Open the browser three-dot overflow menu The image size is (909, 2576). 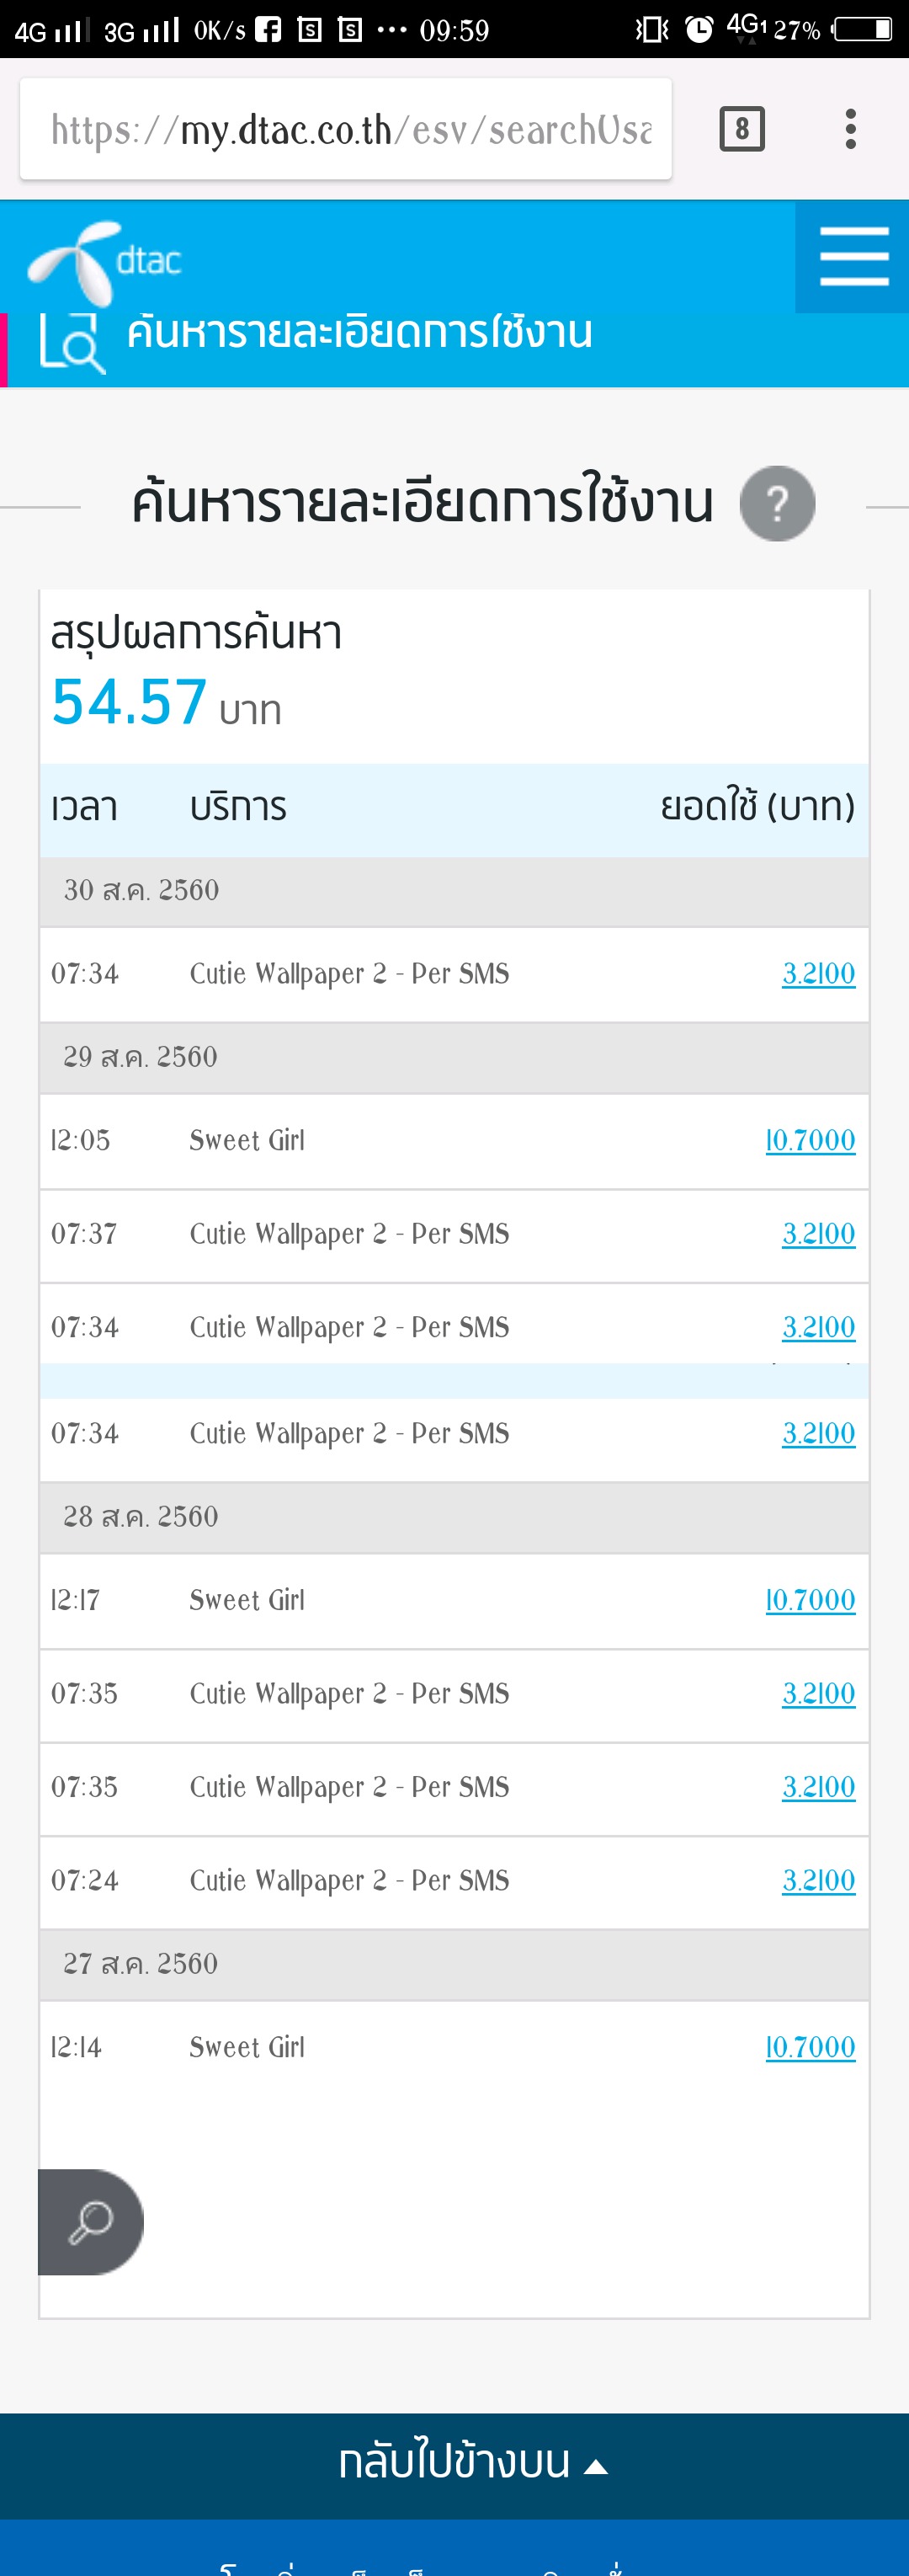point(850,129)
